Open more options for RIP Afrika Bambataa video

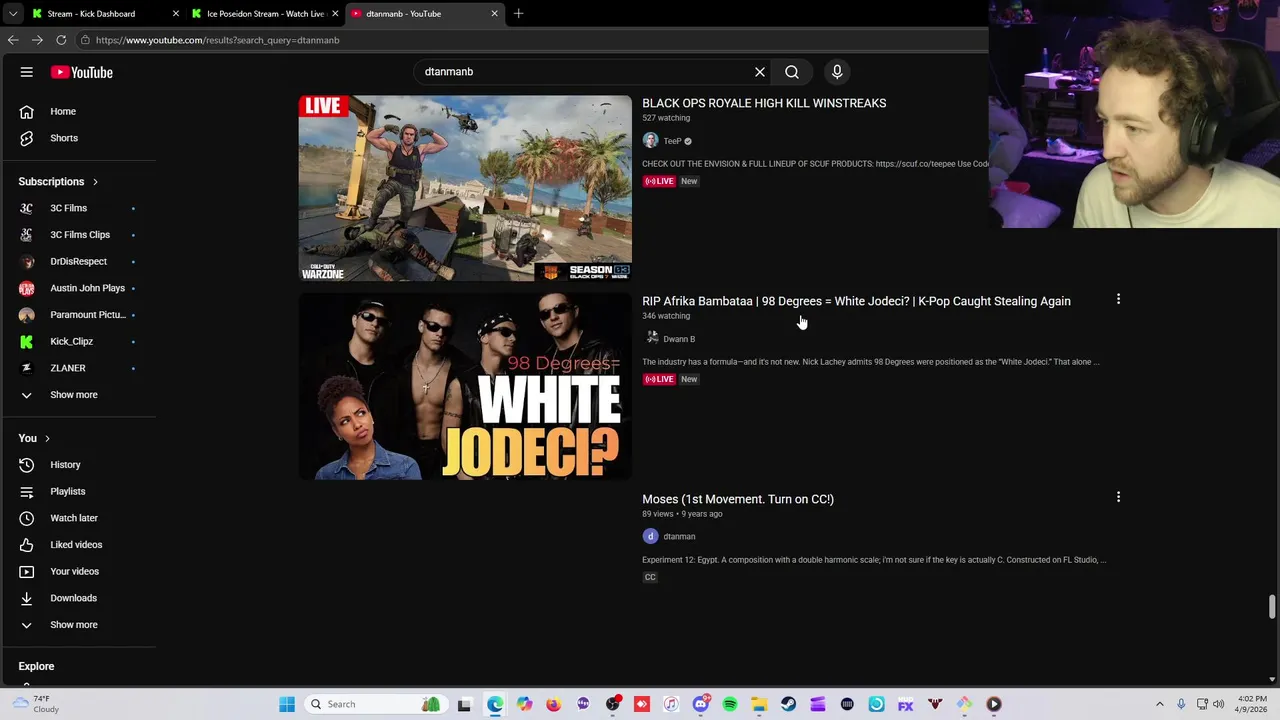point(1118,299)
